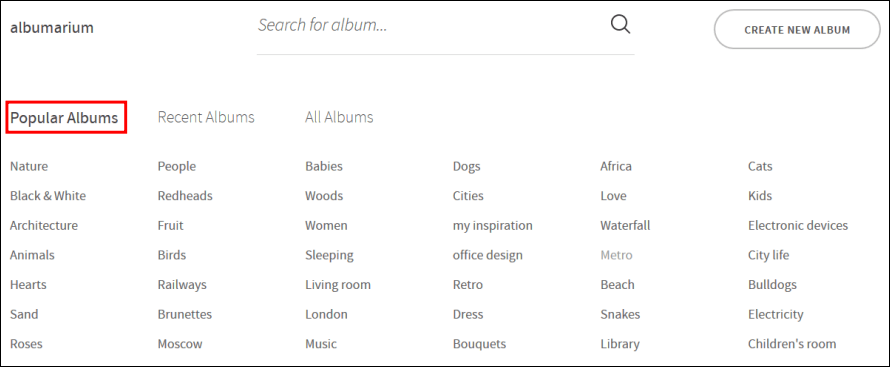
Task: Open the Metro album link
Action: 616,255
